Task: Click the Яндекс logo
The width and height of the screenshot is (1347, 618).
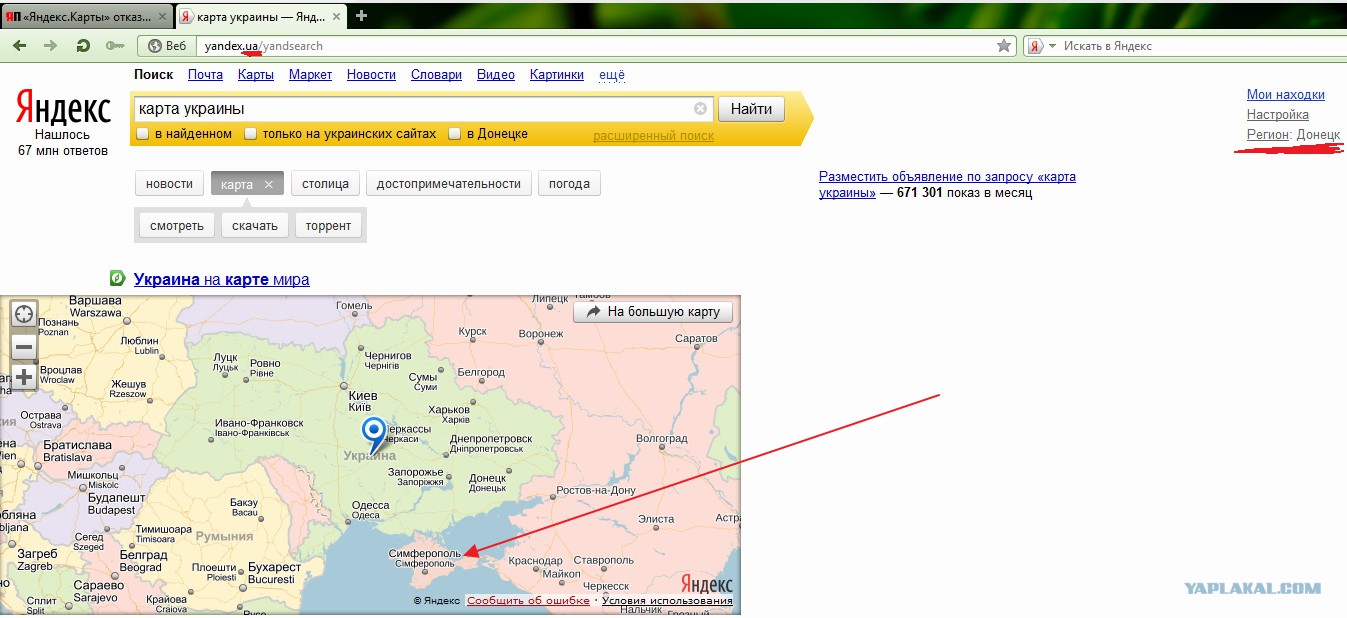Action: click(x=63, y=107)
